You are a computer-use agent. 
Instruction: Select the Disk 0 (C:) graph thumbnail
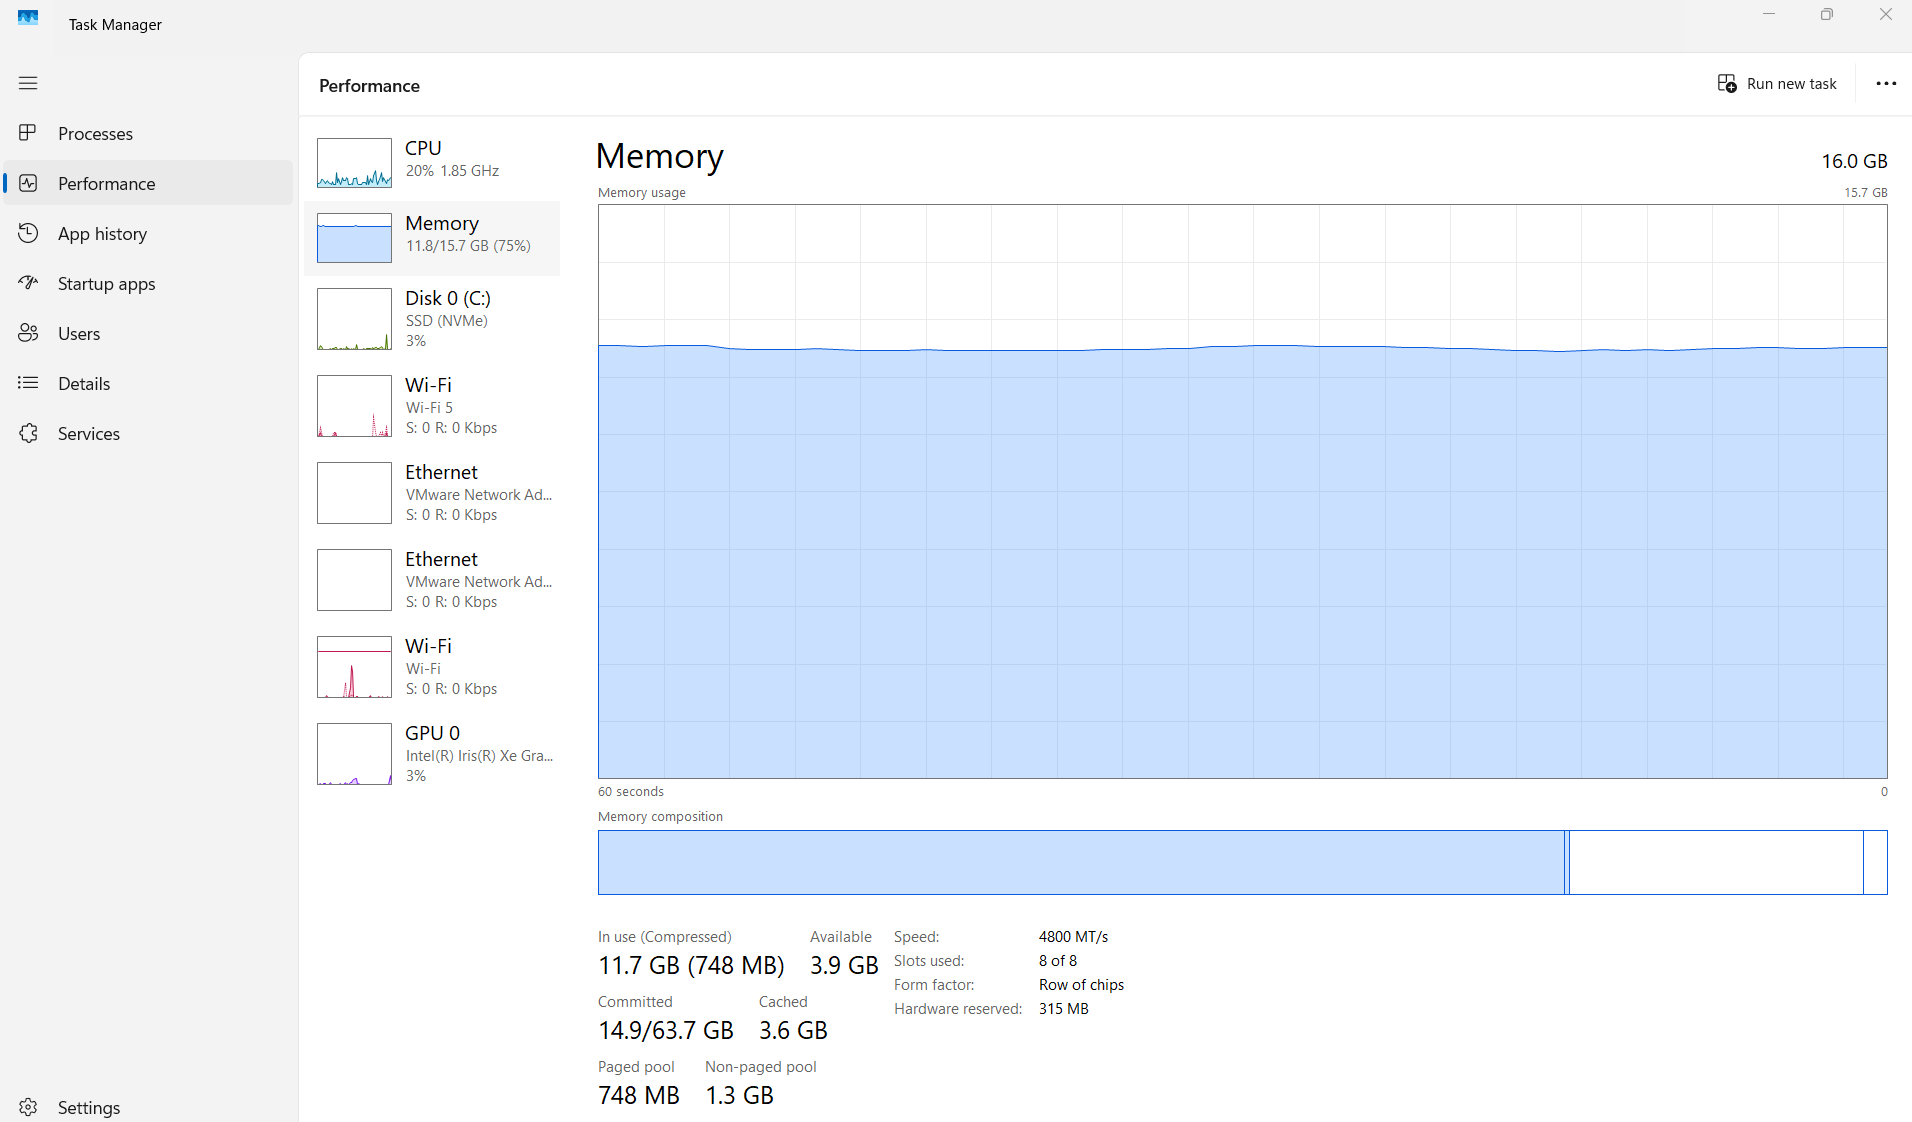[354, 319]
